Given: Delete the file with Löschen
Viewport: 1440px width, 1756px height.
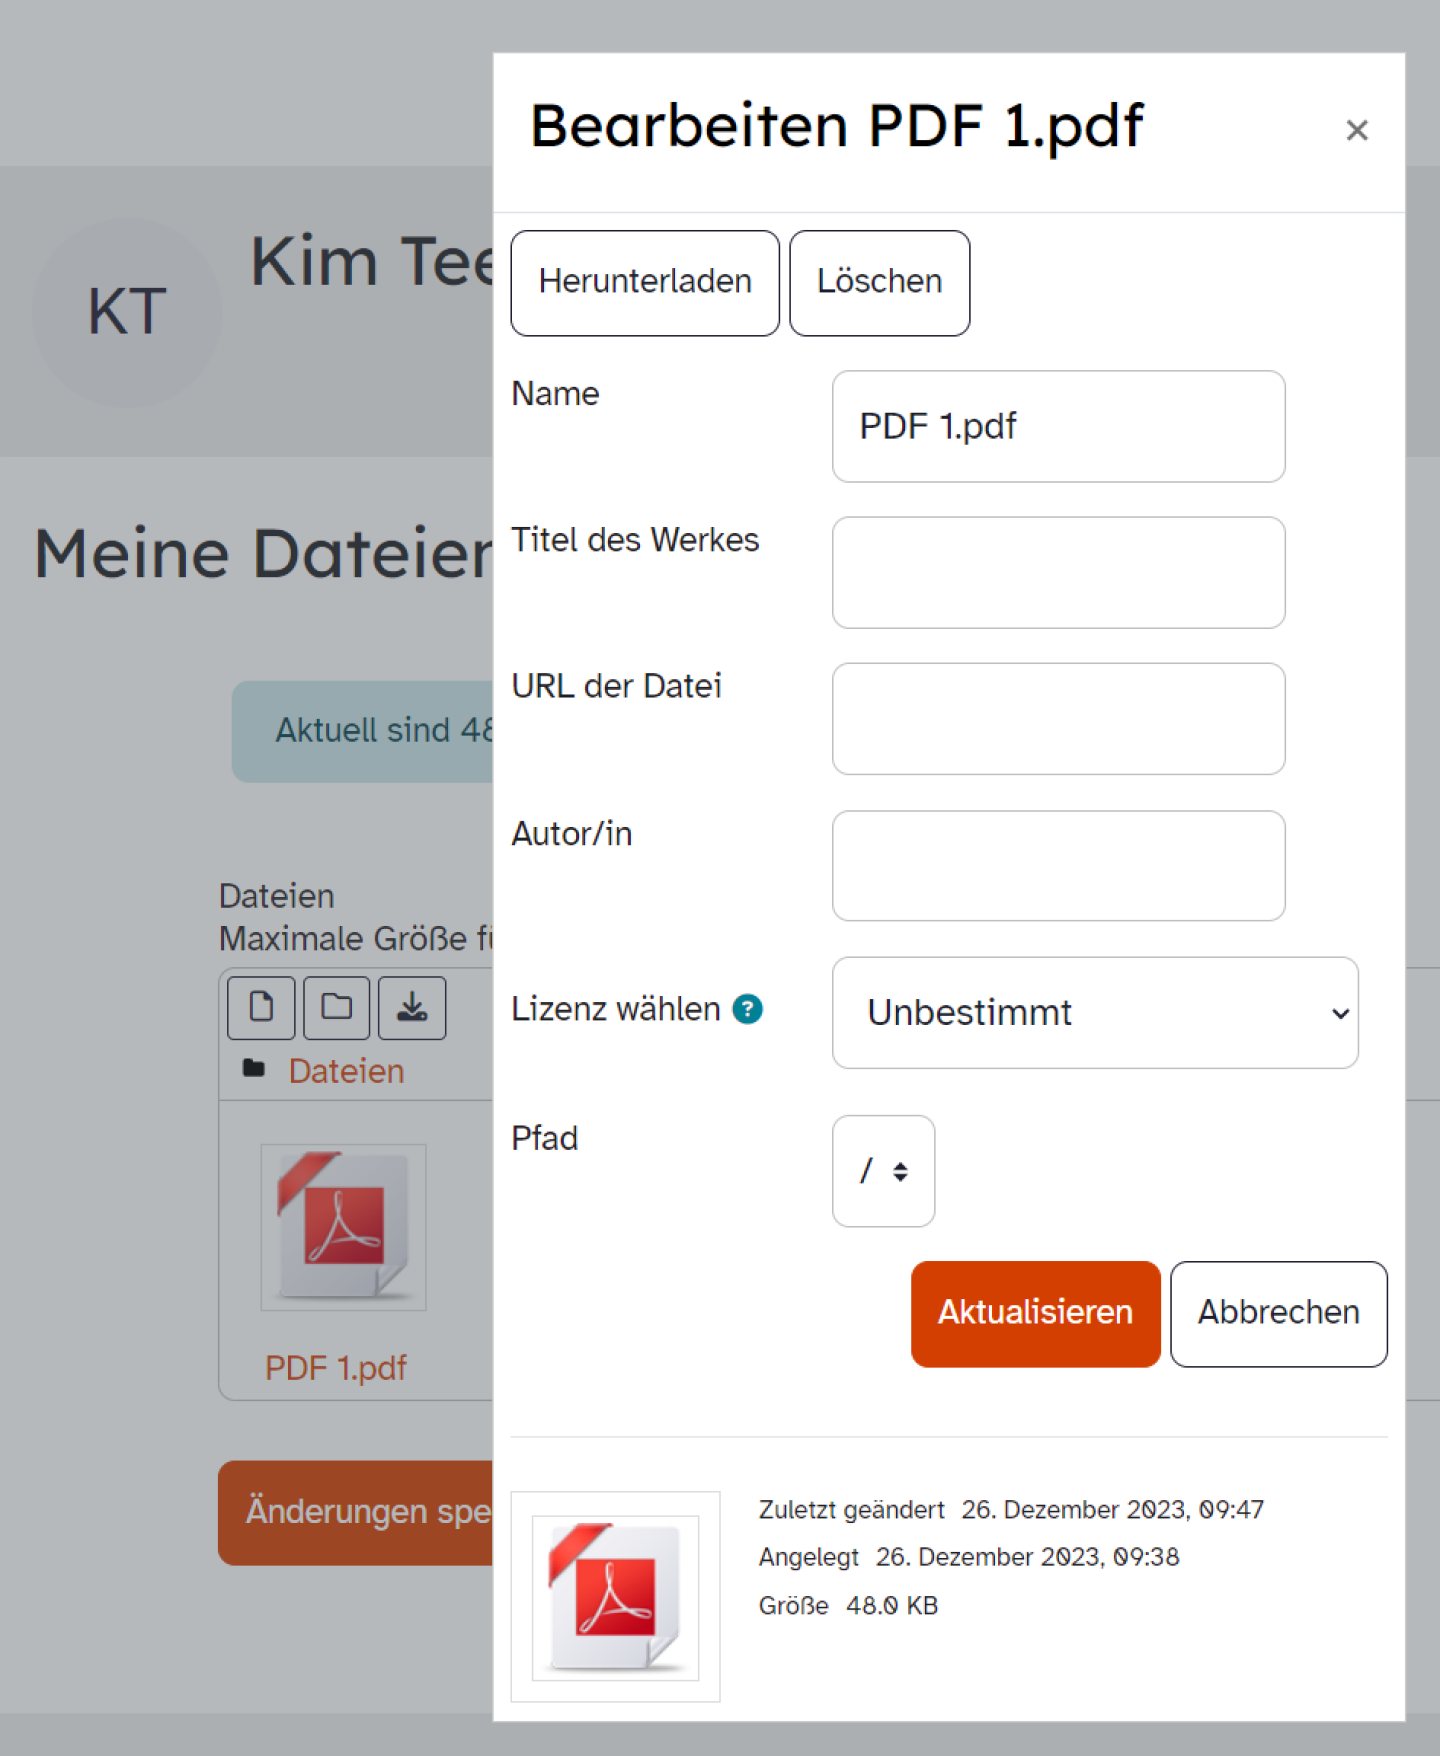Looking at the screenshot, I should click(x=879, y=282).
